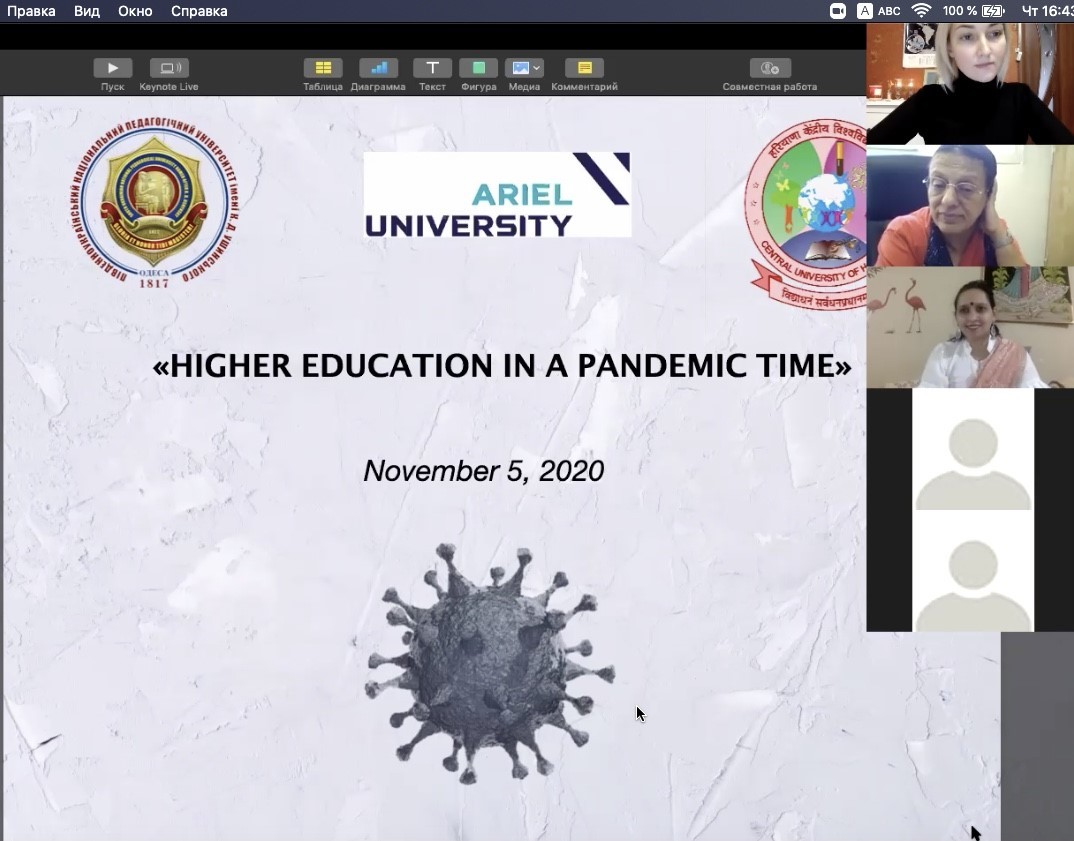Select the Central University of Haryana logo
Image resolution: width=1074 pixels, height=841 pixels.
pos(807,214)
